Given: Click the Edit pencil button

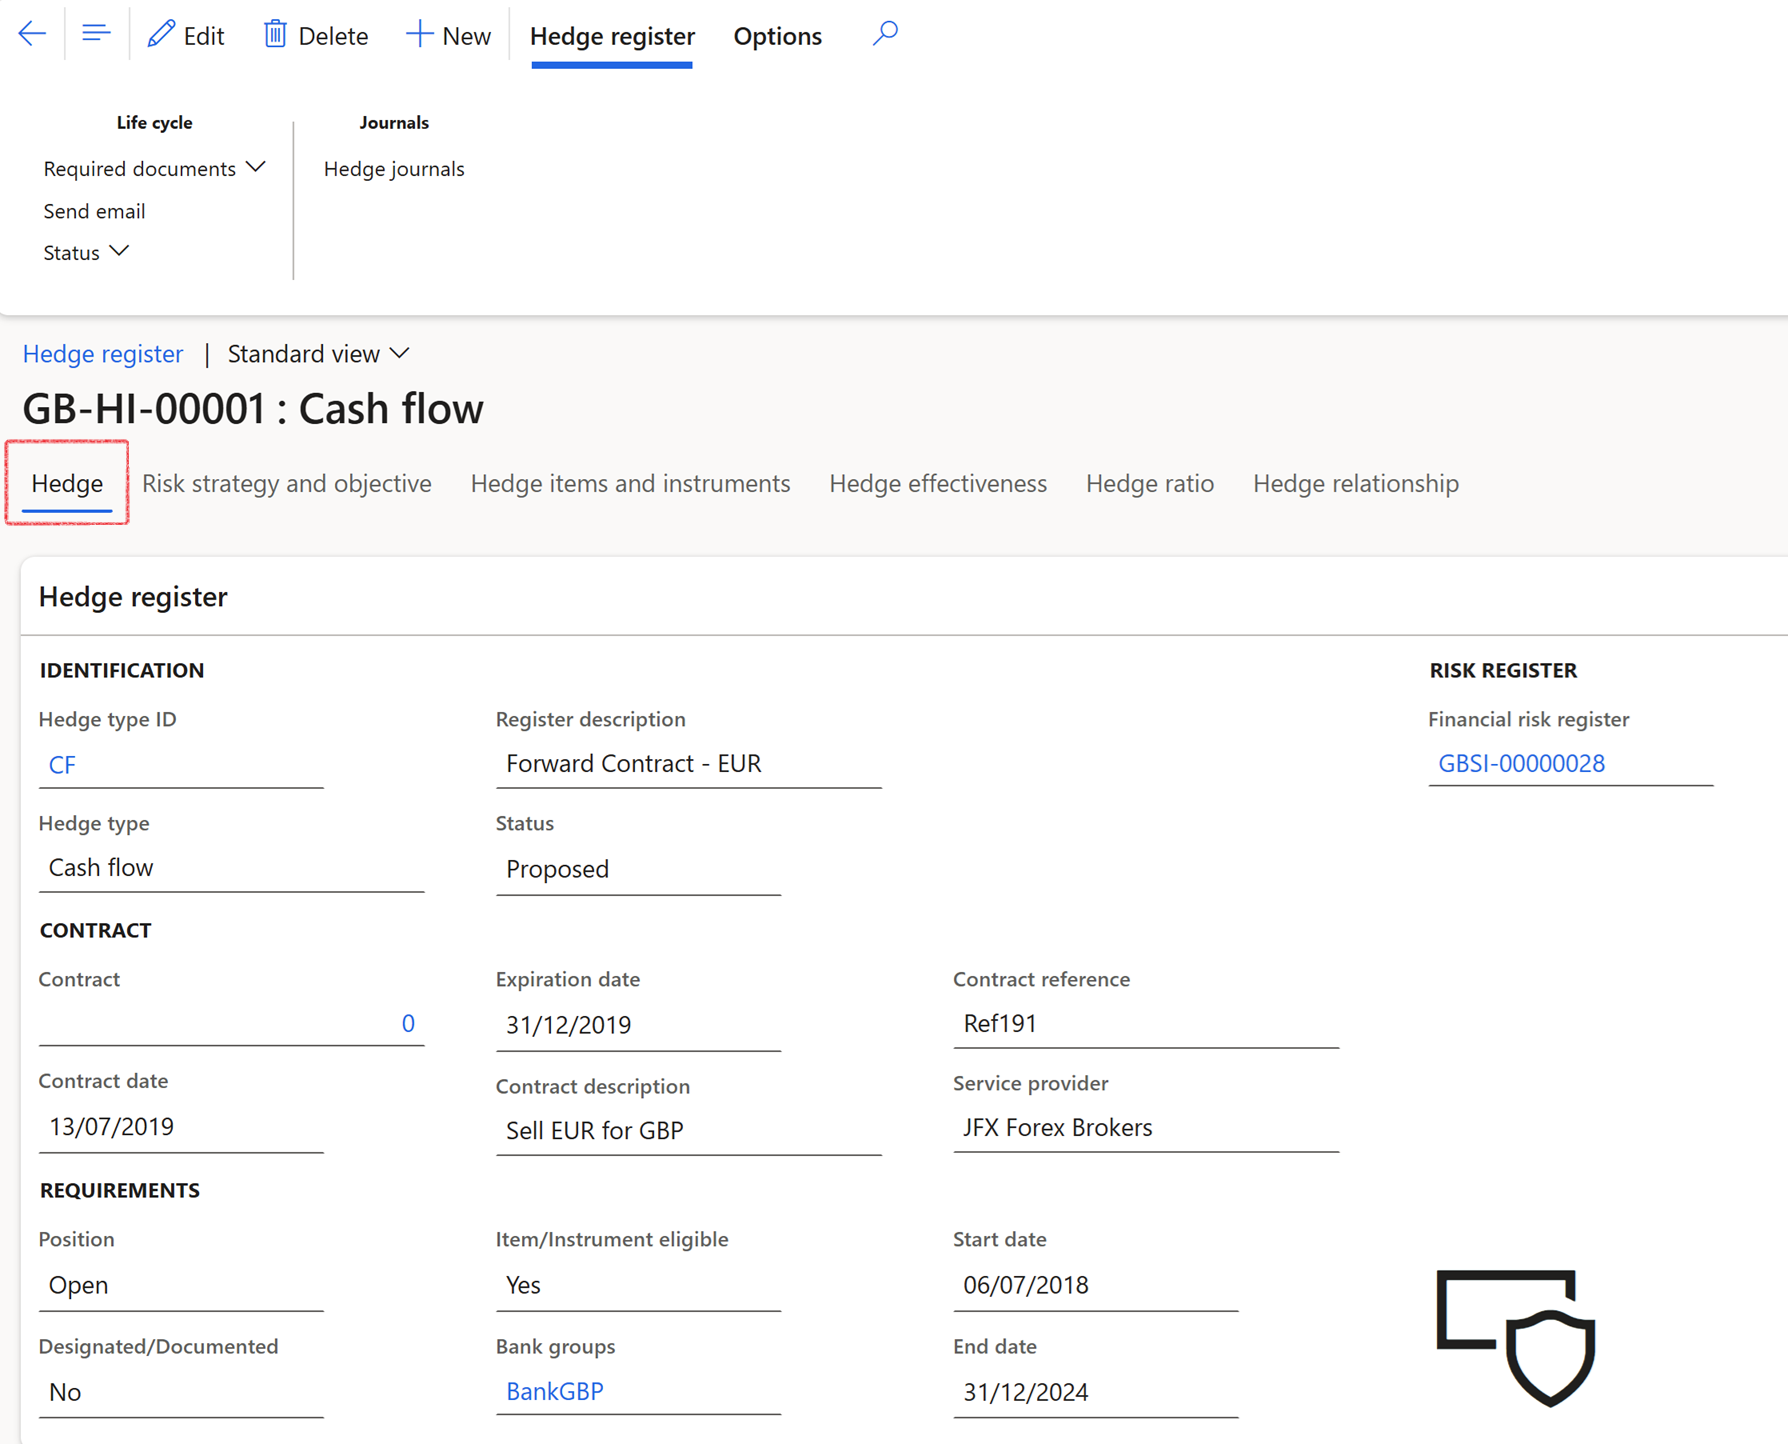Looking at the screenshot, I should click(x=186, y=35).
